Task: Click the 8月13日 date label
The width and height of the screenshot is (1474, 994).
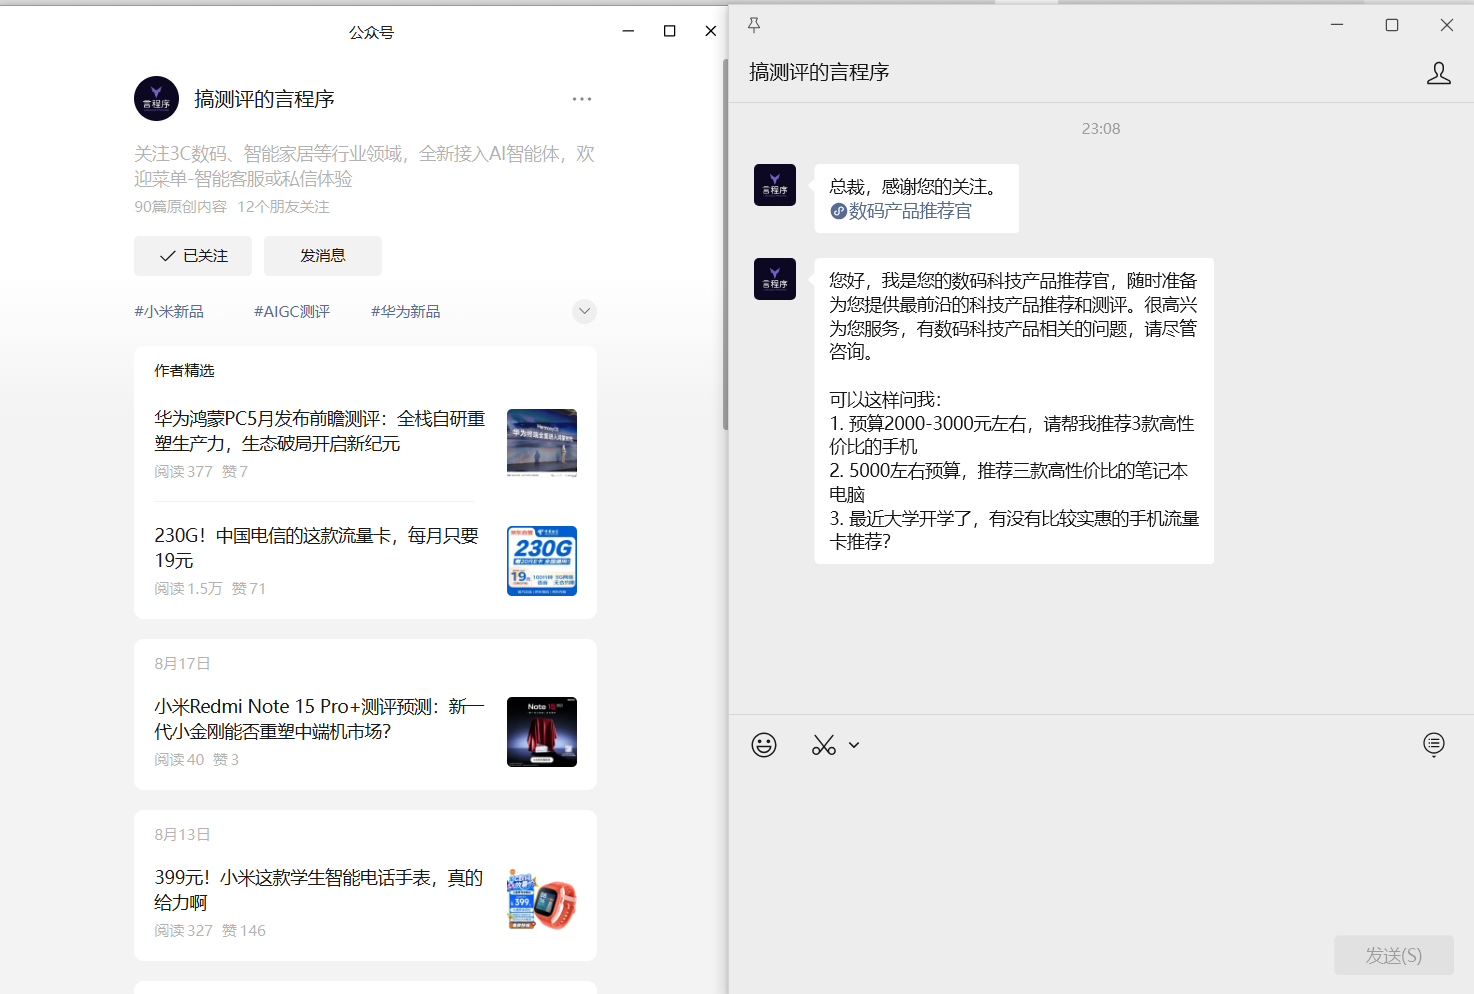Action: (x=182, y=835)
